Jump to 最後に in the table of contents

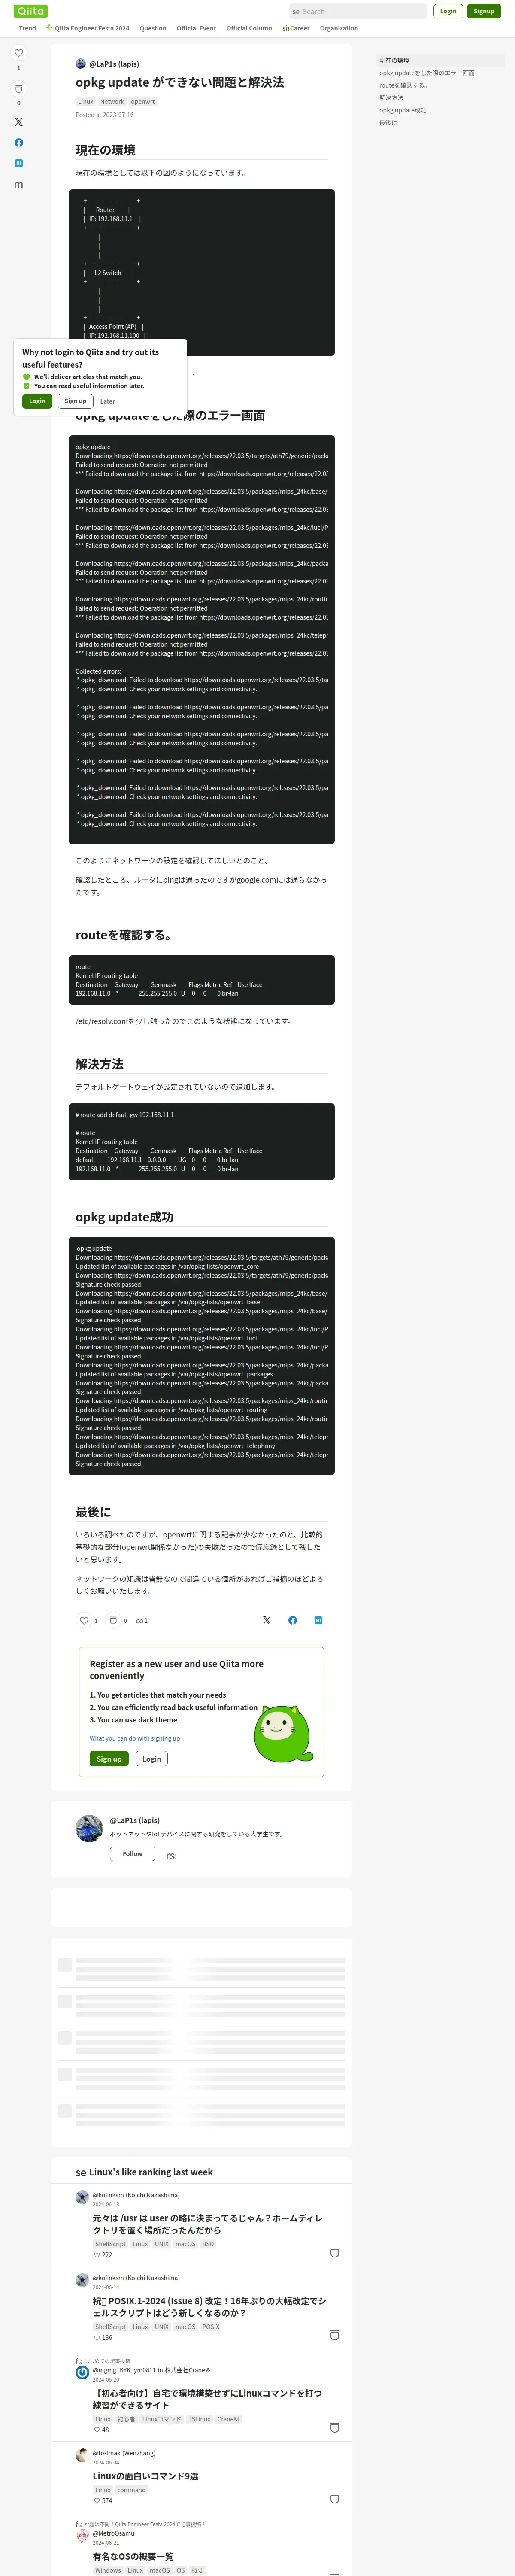point(388,123)
